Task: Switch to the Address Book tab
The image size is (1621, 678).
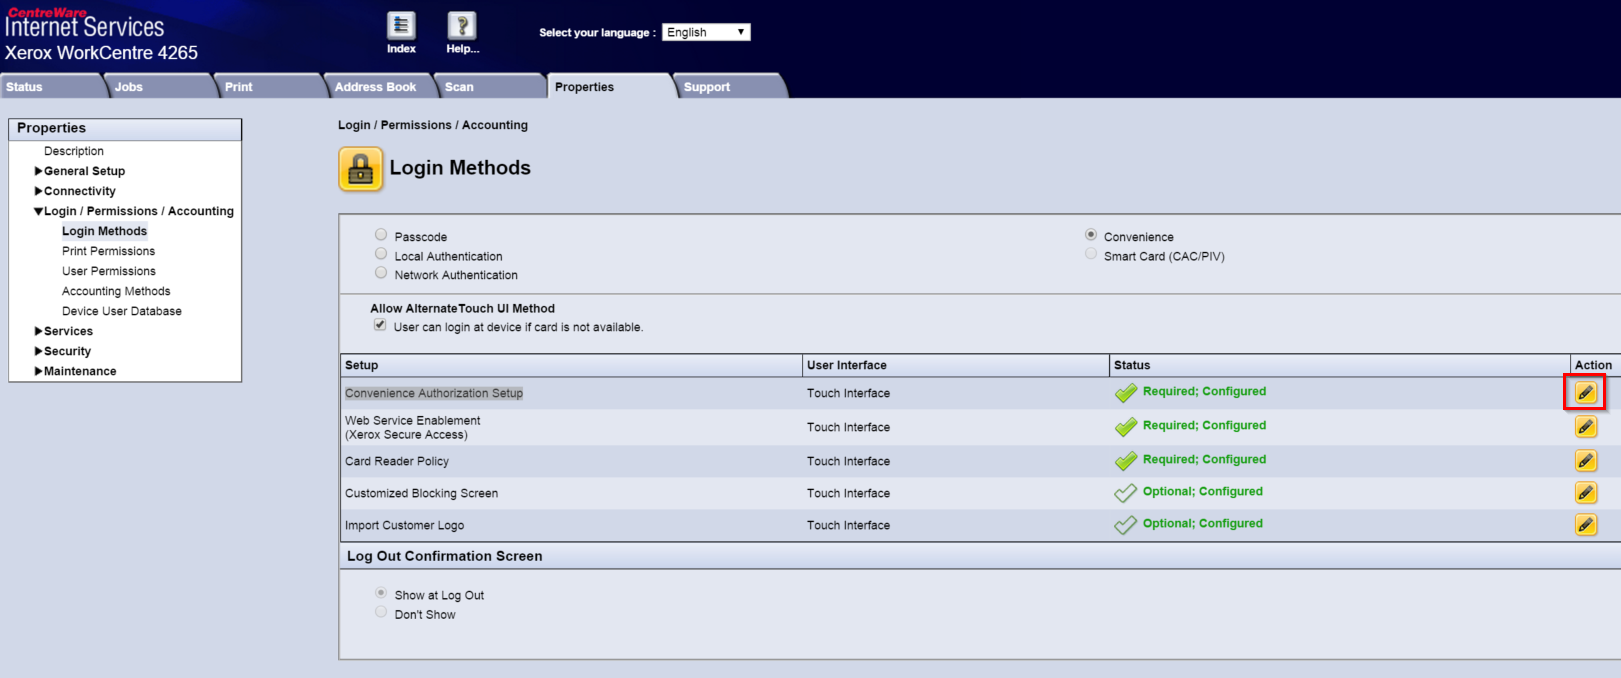Action: 375,87
